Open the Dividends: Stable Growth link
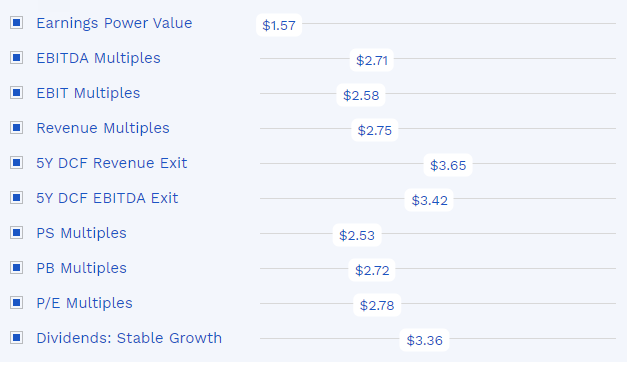 [x=129, y=338]
